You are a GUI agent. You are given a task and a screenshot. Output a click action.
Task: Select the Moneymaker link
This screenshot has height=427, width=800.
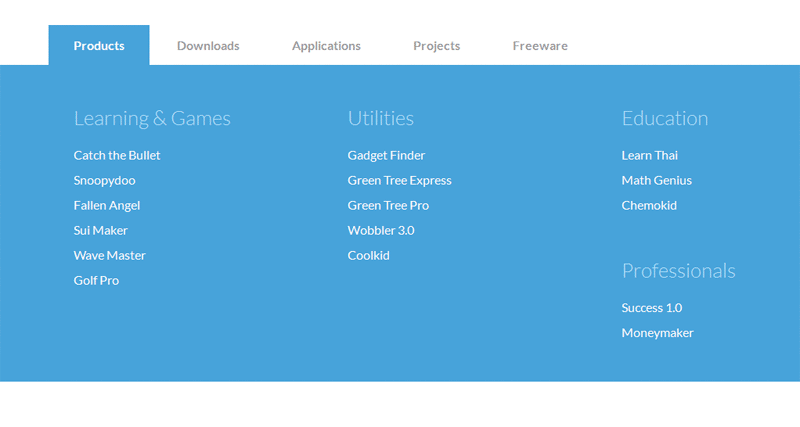[x=657, y=333]
